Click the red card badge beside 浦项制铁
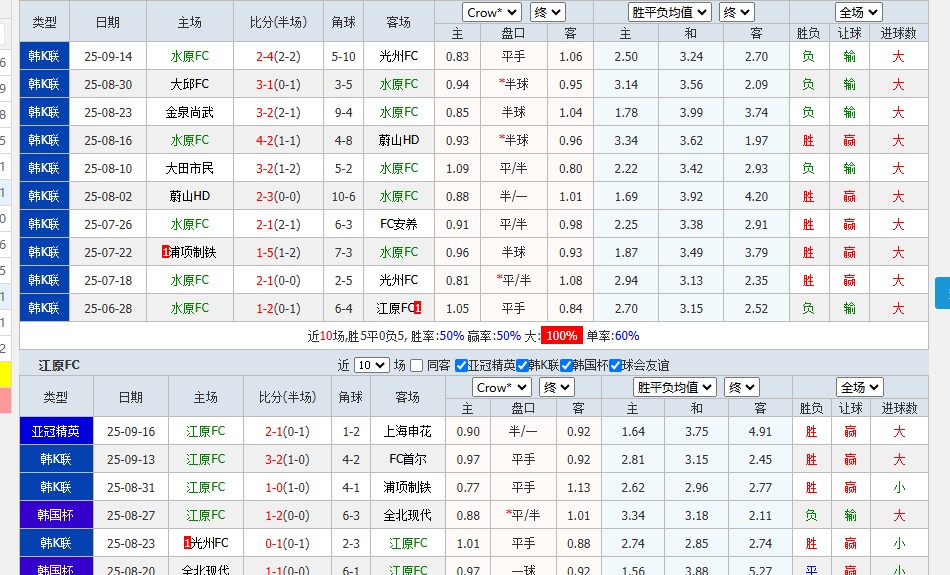Viewport: 950px width, 575px height. [x=165, y=252]
